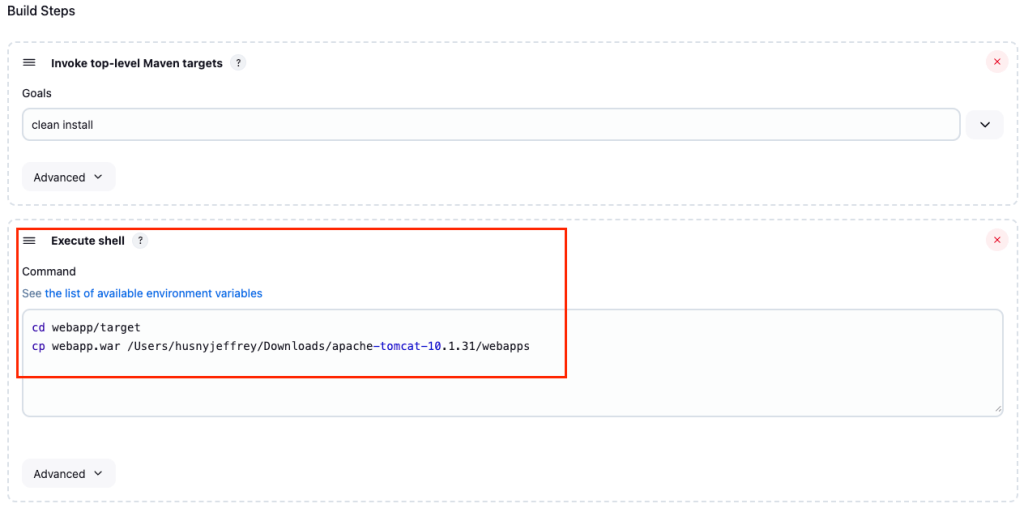Click the Command label

click(x=49, y=272)
